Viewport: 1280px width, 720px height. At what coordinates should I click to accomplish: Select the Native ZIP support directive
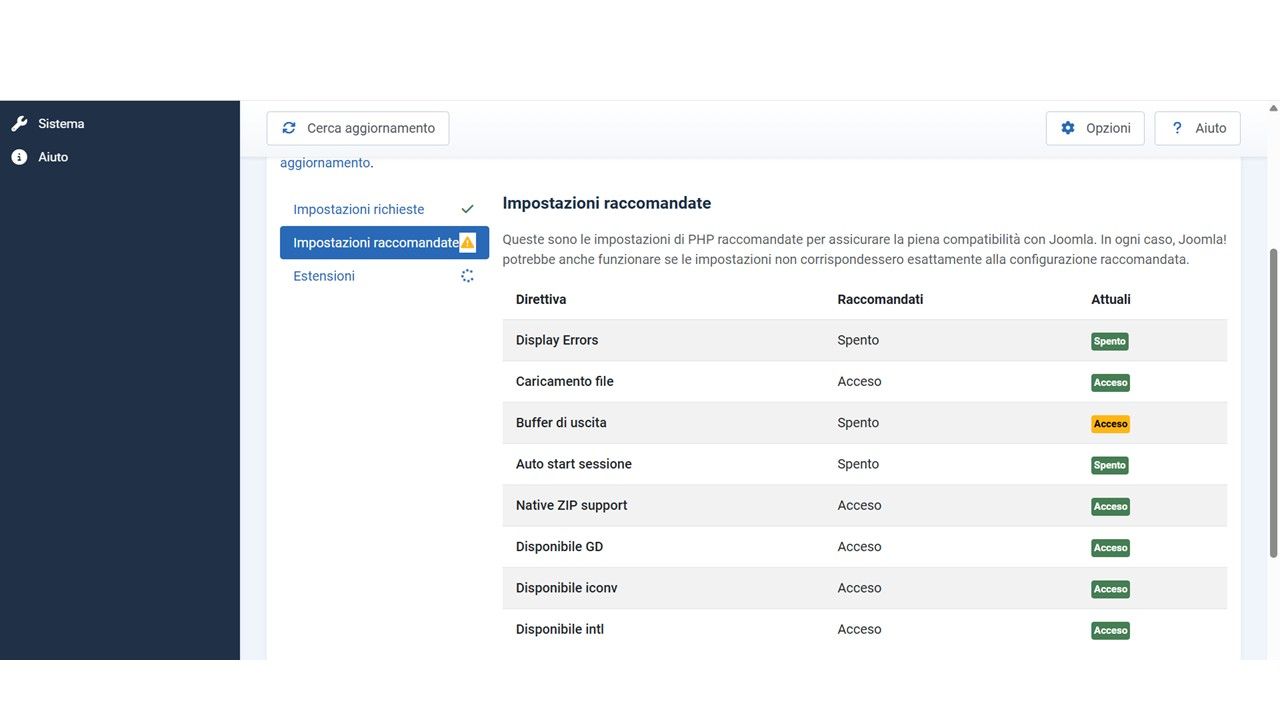572,505
